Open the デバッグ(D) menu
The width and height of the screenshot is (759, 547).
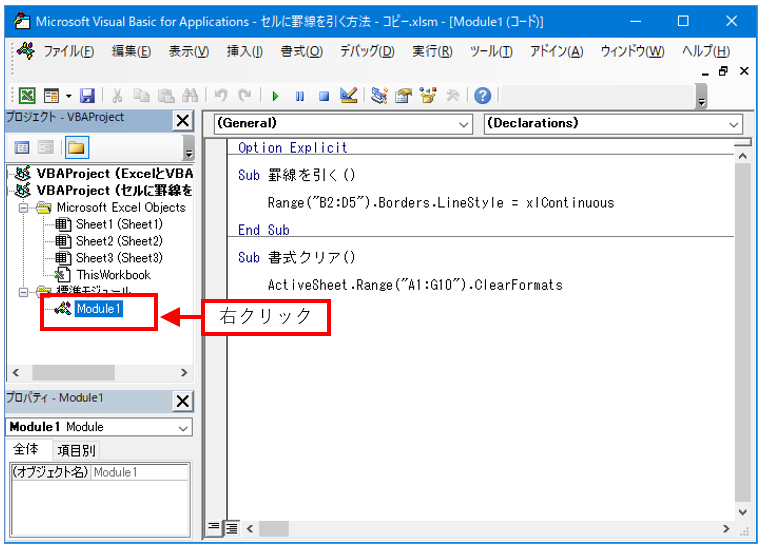(x=367, y=51)
